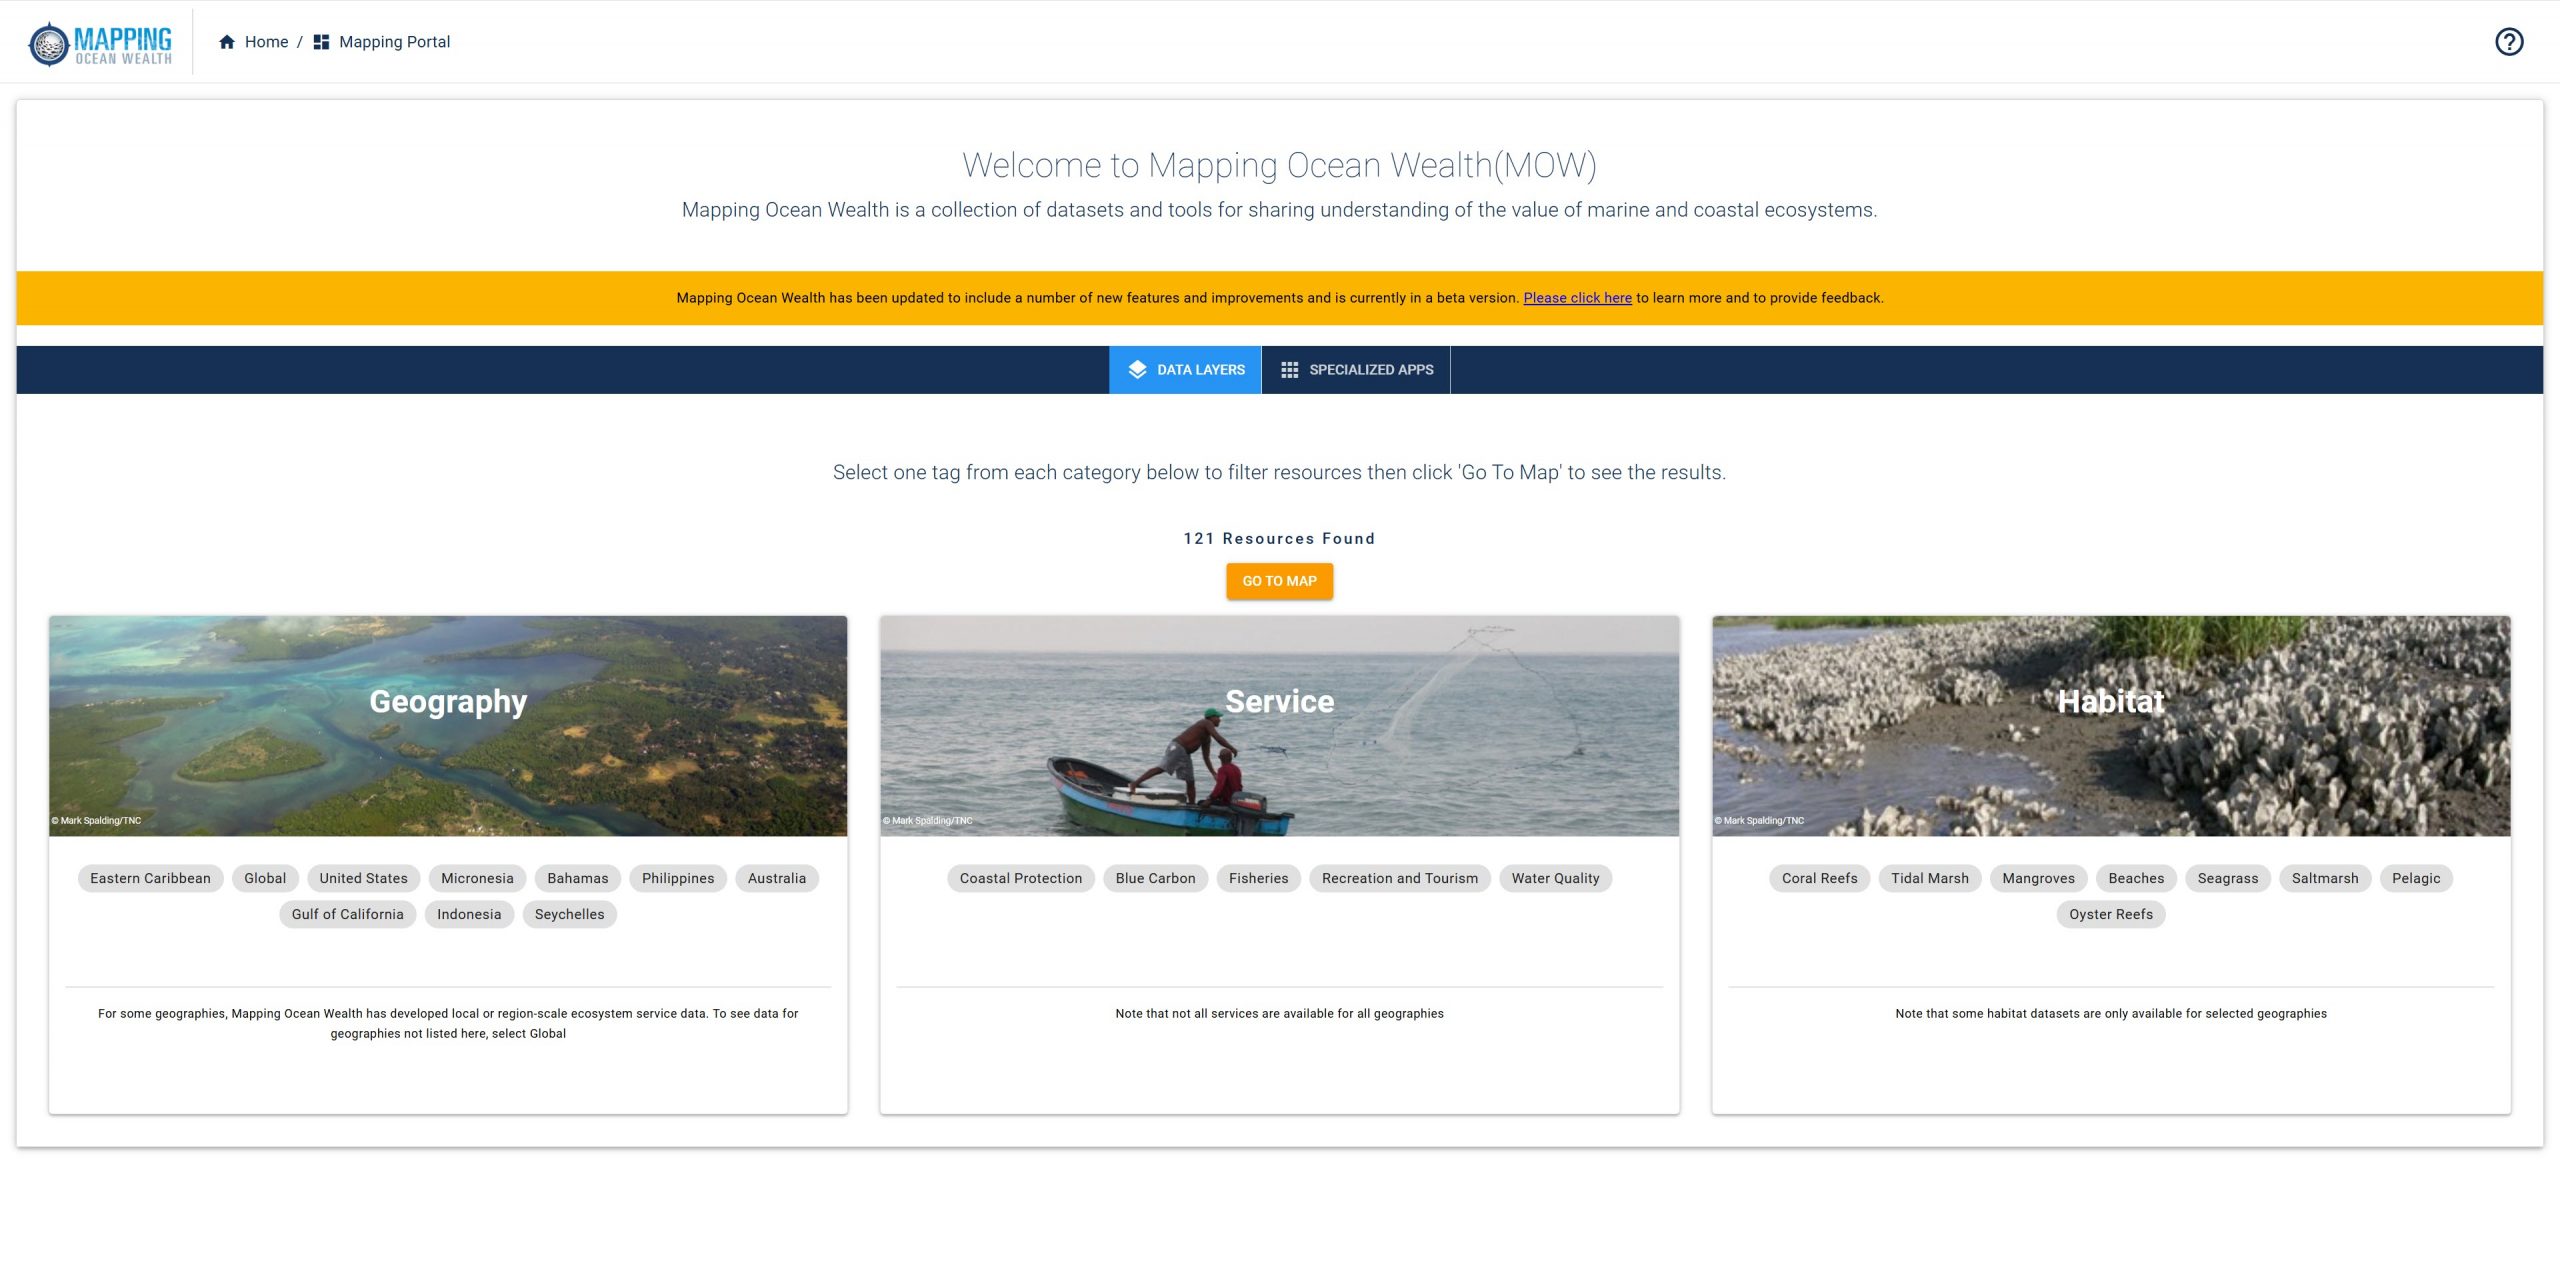Enable the Oyster Reefs habitat filter
The height and width of the screenshot is (1271, 2560).
coord(2110,914)
